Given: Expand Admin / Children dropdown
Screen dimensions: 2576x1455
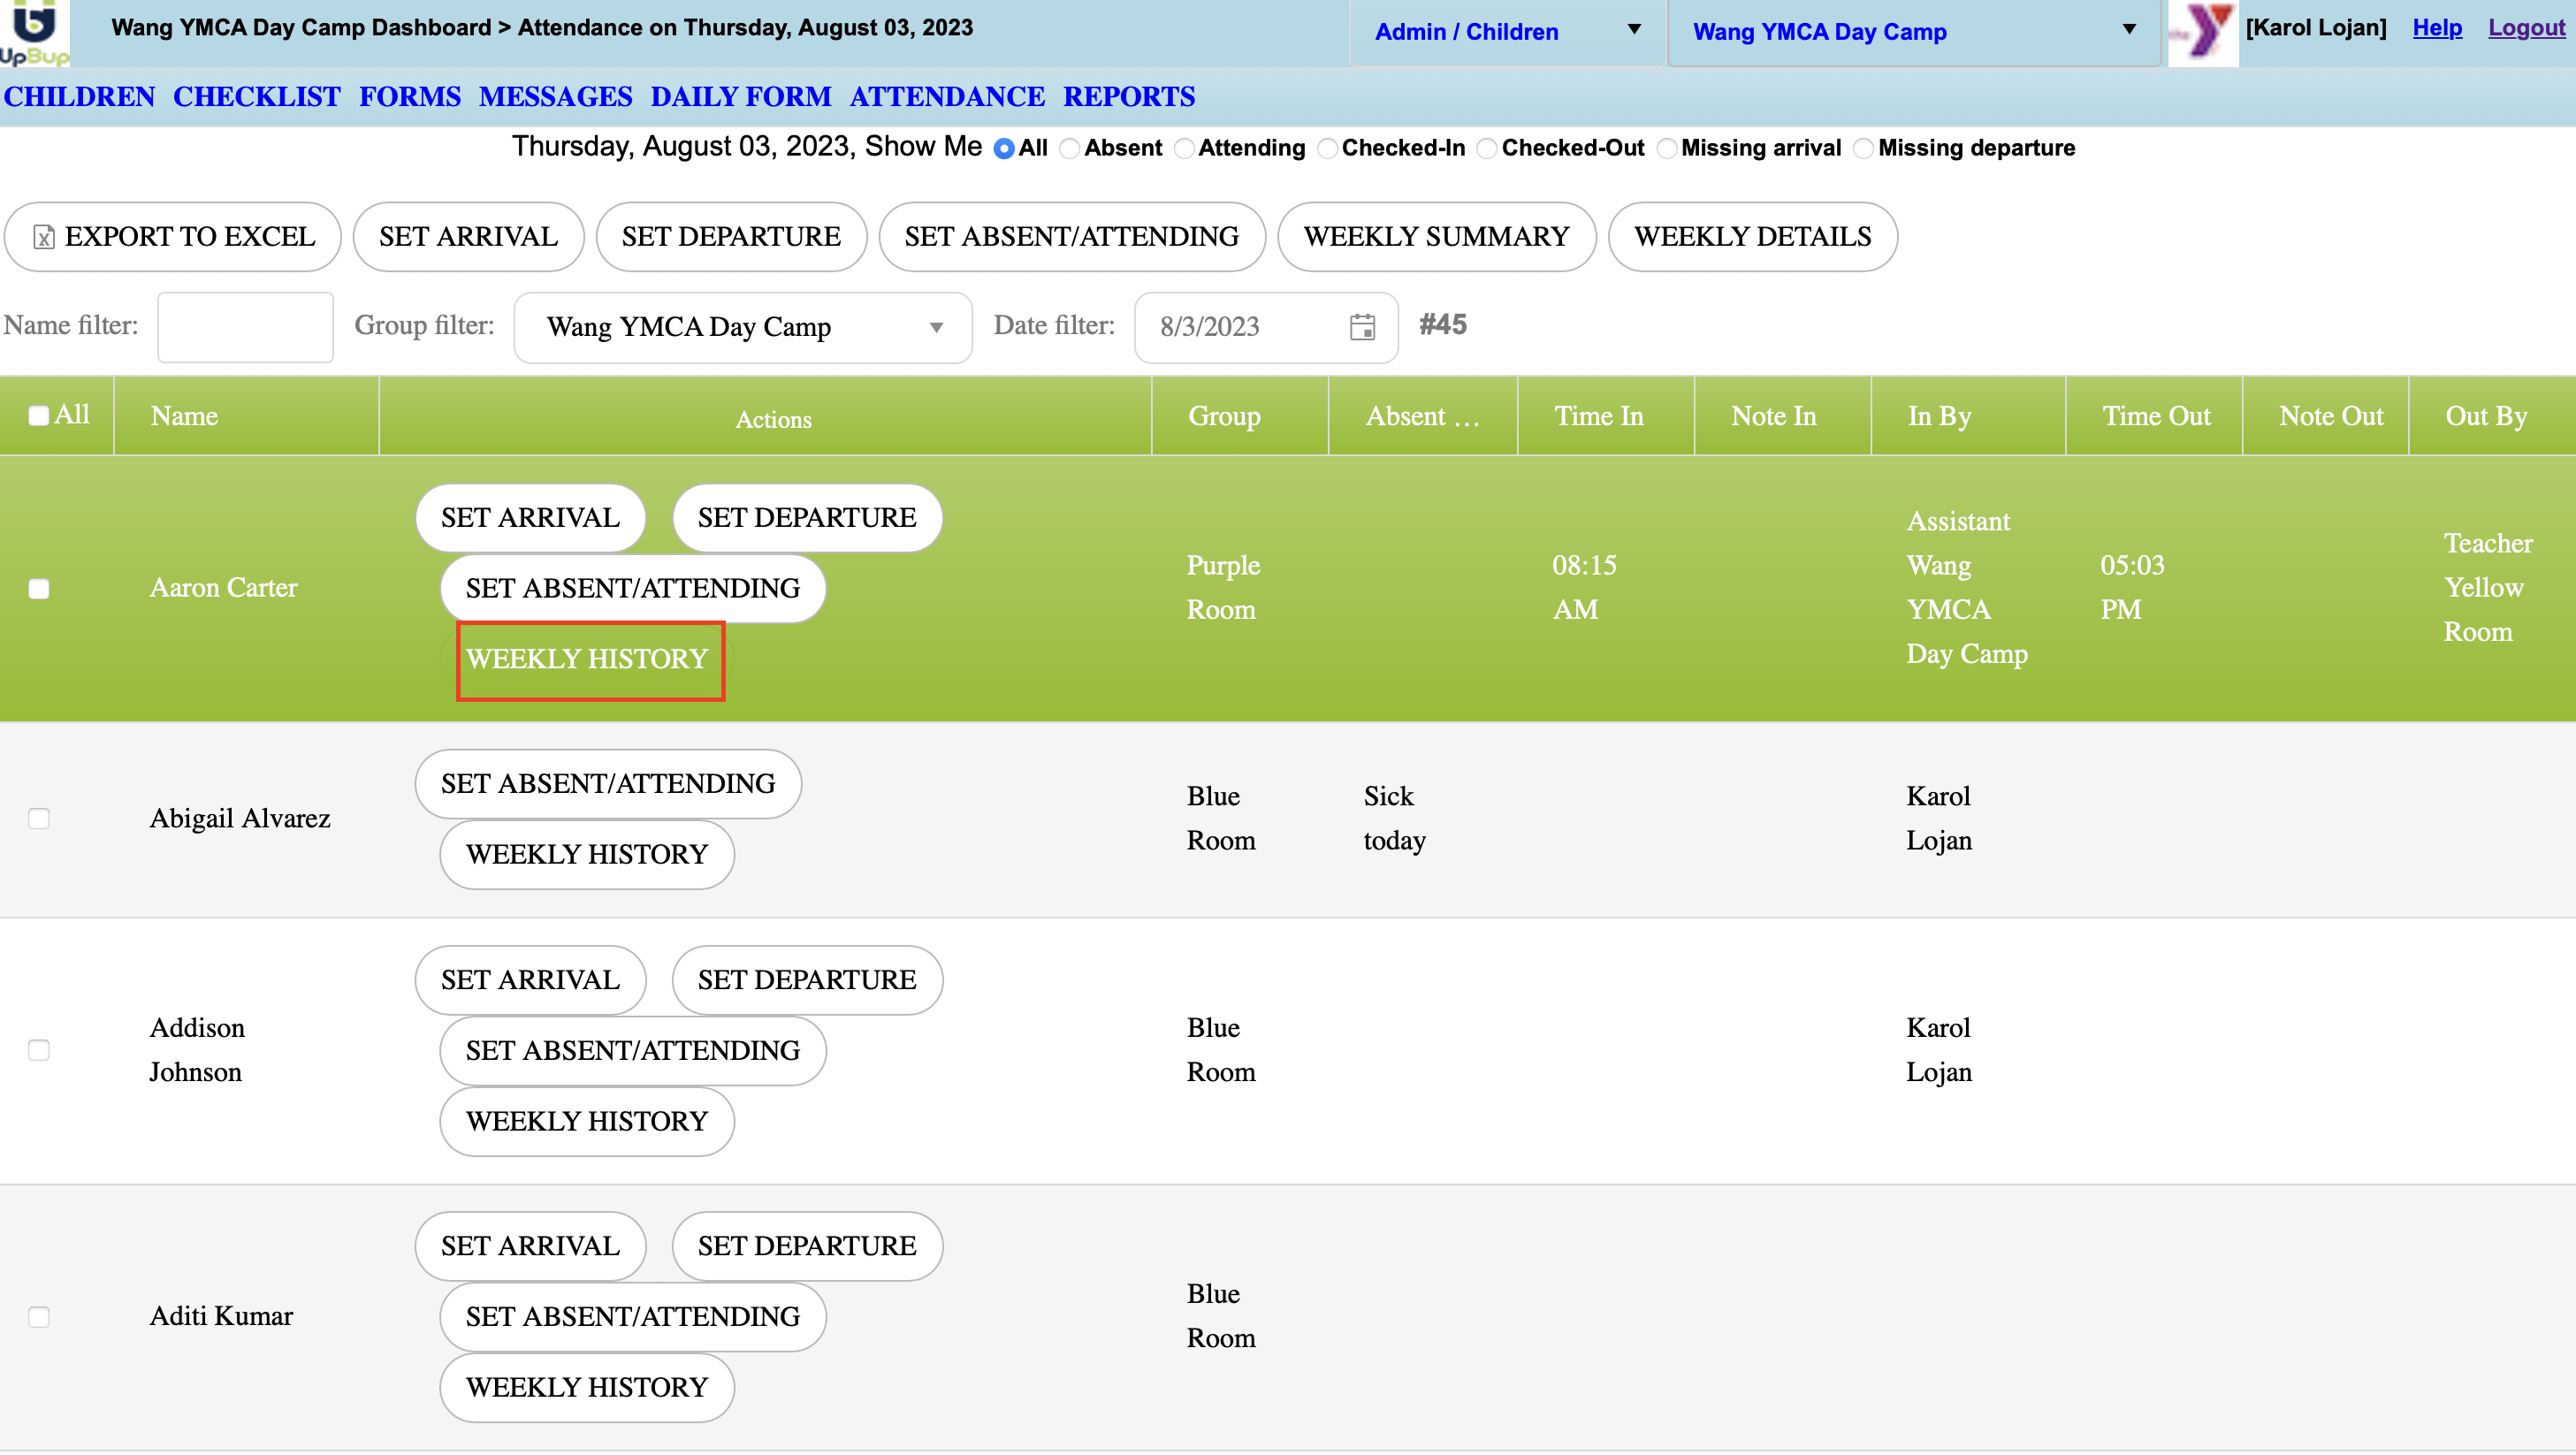Looking at the screenshot, I should (x=1506, y=32).
